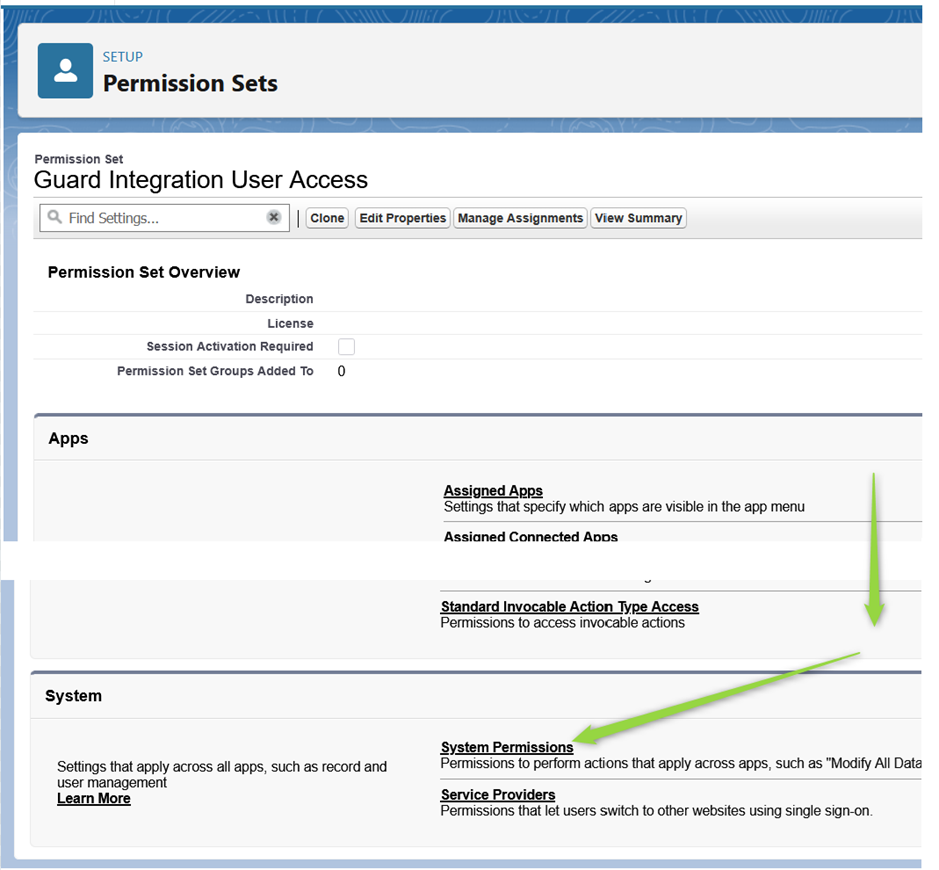Focus the Find Settings search field
This screenshot has width=939, height=870.
click(160, 218)
